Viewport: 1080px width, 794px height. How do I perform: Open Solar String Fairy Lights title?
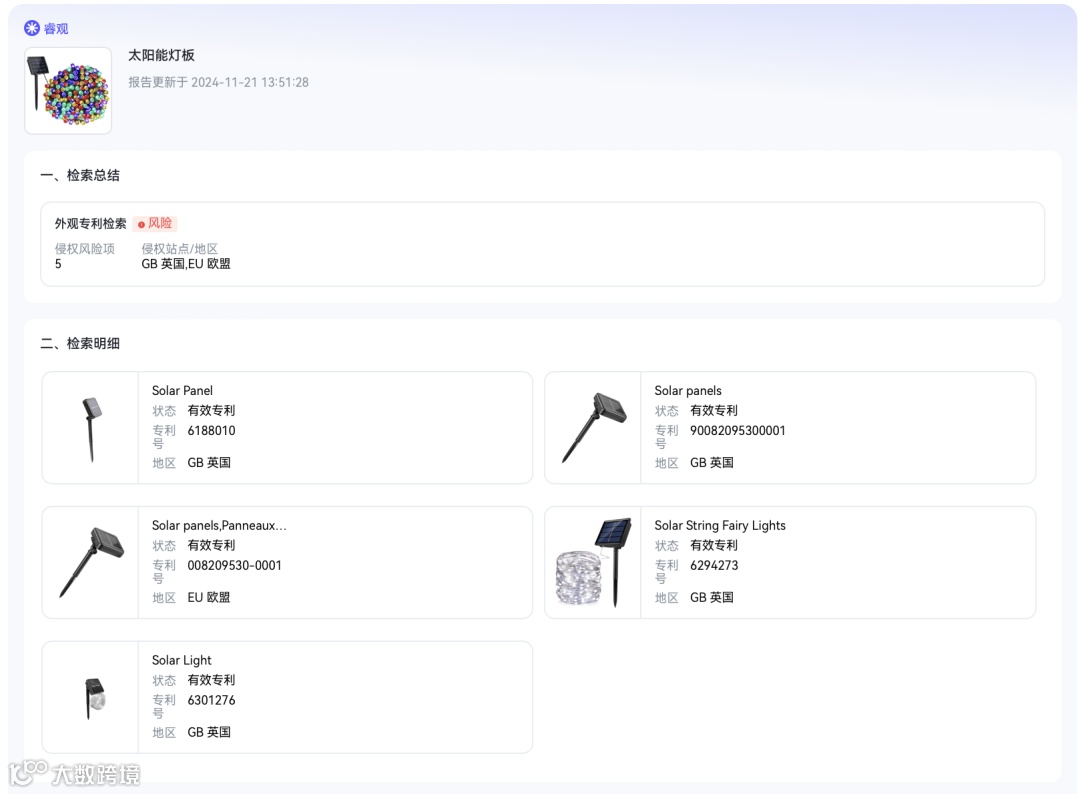point(720,525)
